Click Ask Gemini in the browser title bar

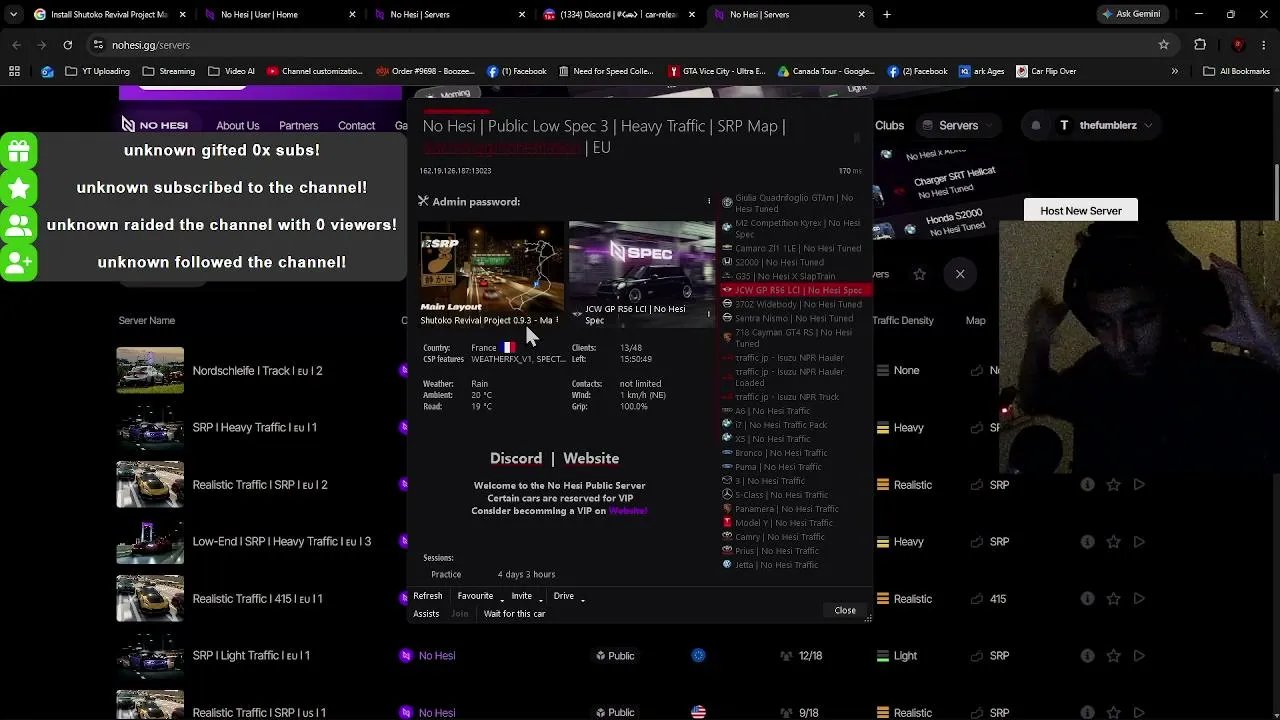1131,14
